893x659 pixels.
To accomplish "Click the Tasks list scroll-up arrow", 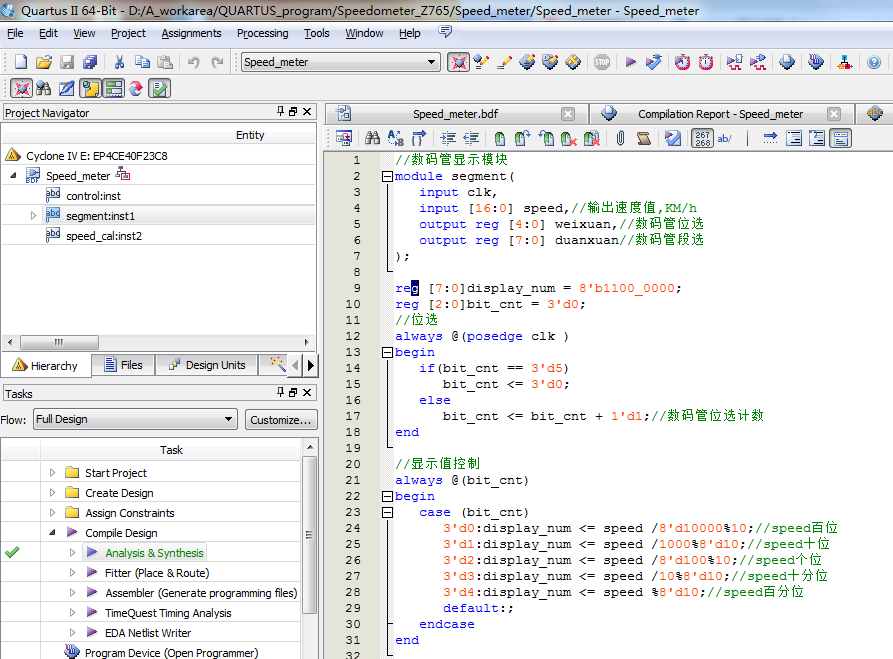I will tap(309, 447).
